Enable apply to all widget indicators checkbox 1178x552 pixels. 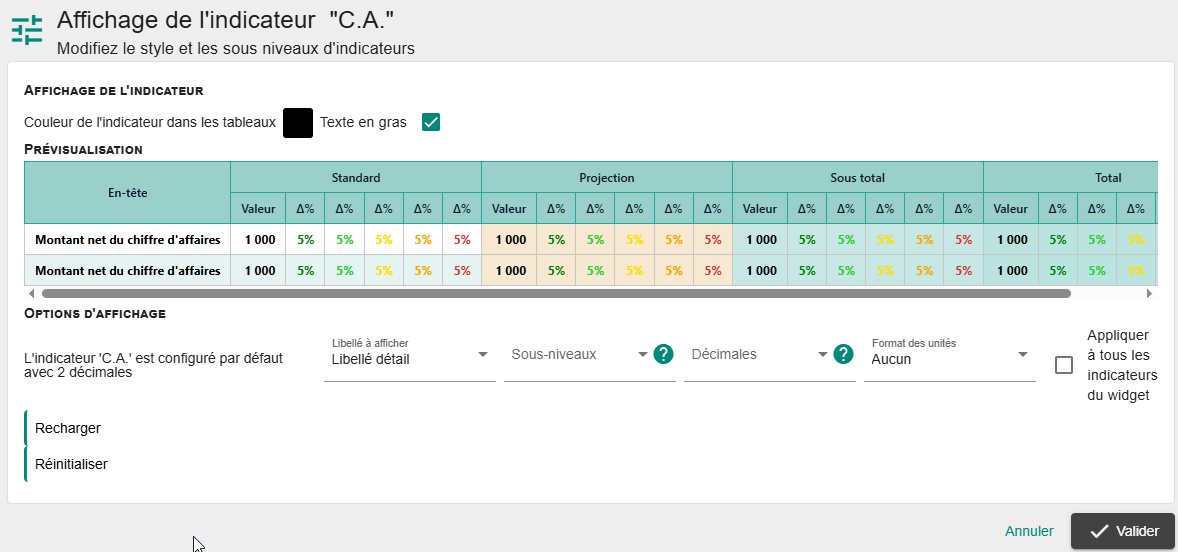[1064, 365]
